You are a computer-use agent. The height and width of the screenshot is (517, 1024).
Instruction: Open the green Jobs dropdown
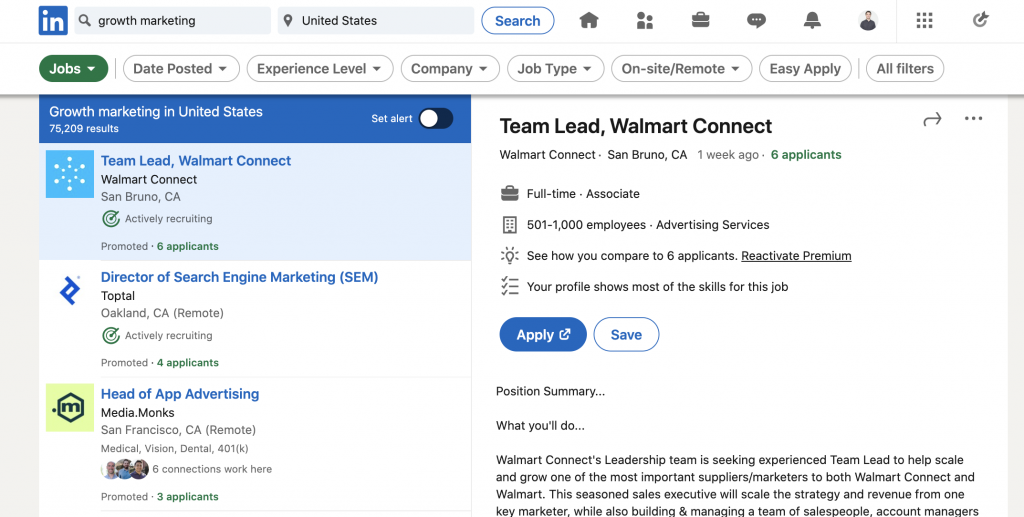73,69
